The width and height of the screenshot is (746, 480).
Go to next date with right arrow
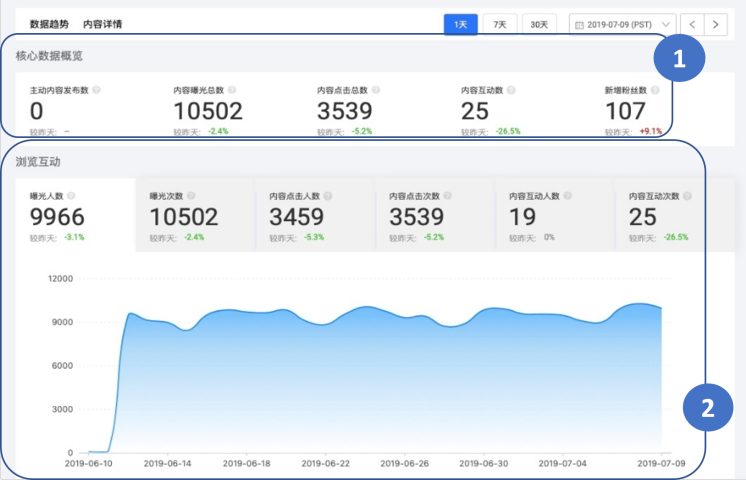717,24
